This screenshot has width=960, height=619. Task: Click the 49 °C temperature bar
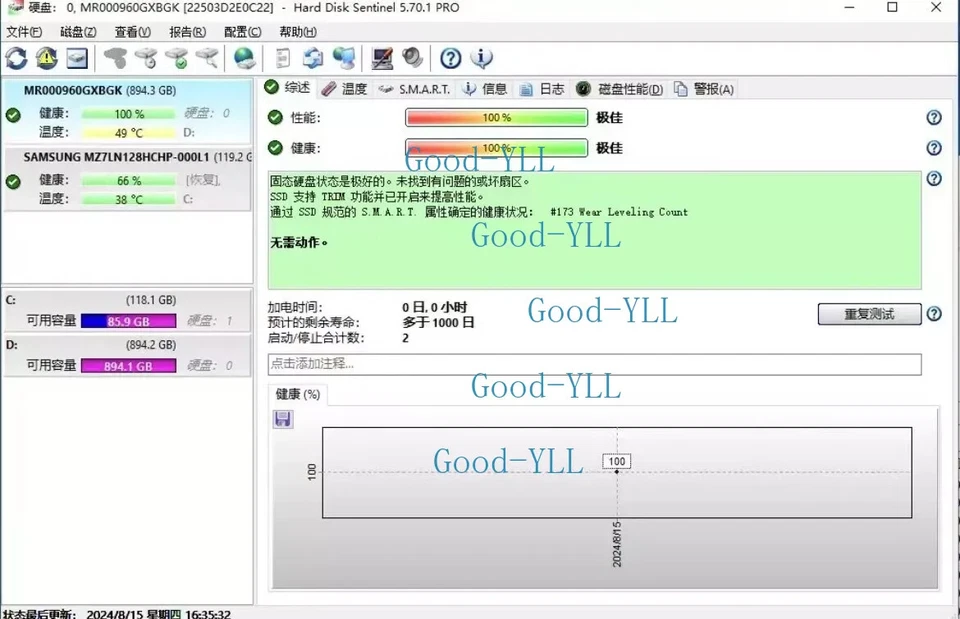click(129, 133)
